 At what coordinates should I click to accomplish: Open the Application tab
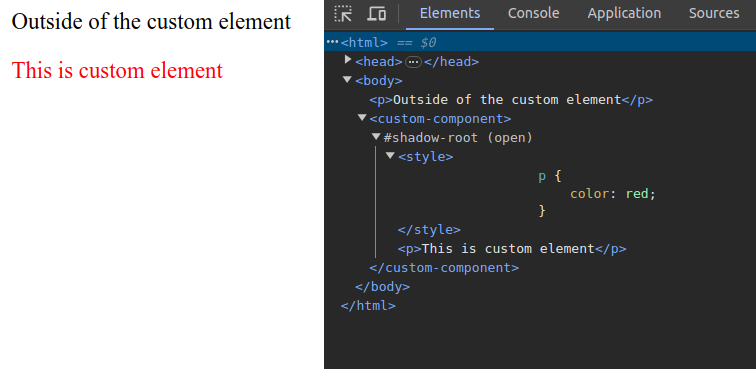coord(624,14)
